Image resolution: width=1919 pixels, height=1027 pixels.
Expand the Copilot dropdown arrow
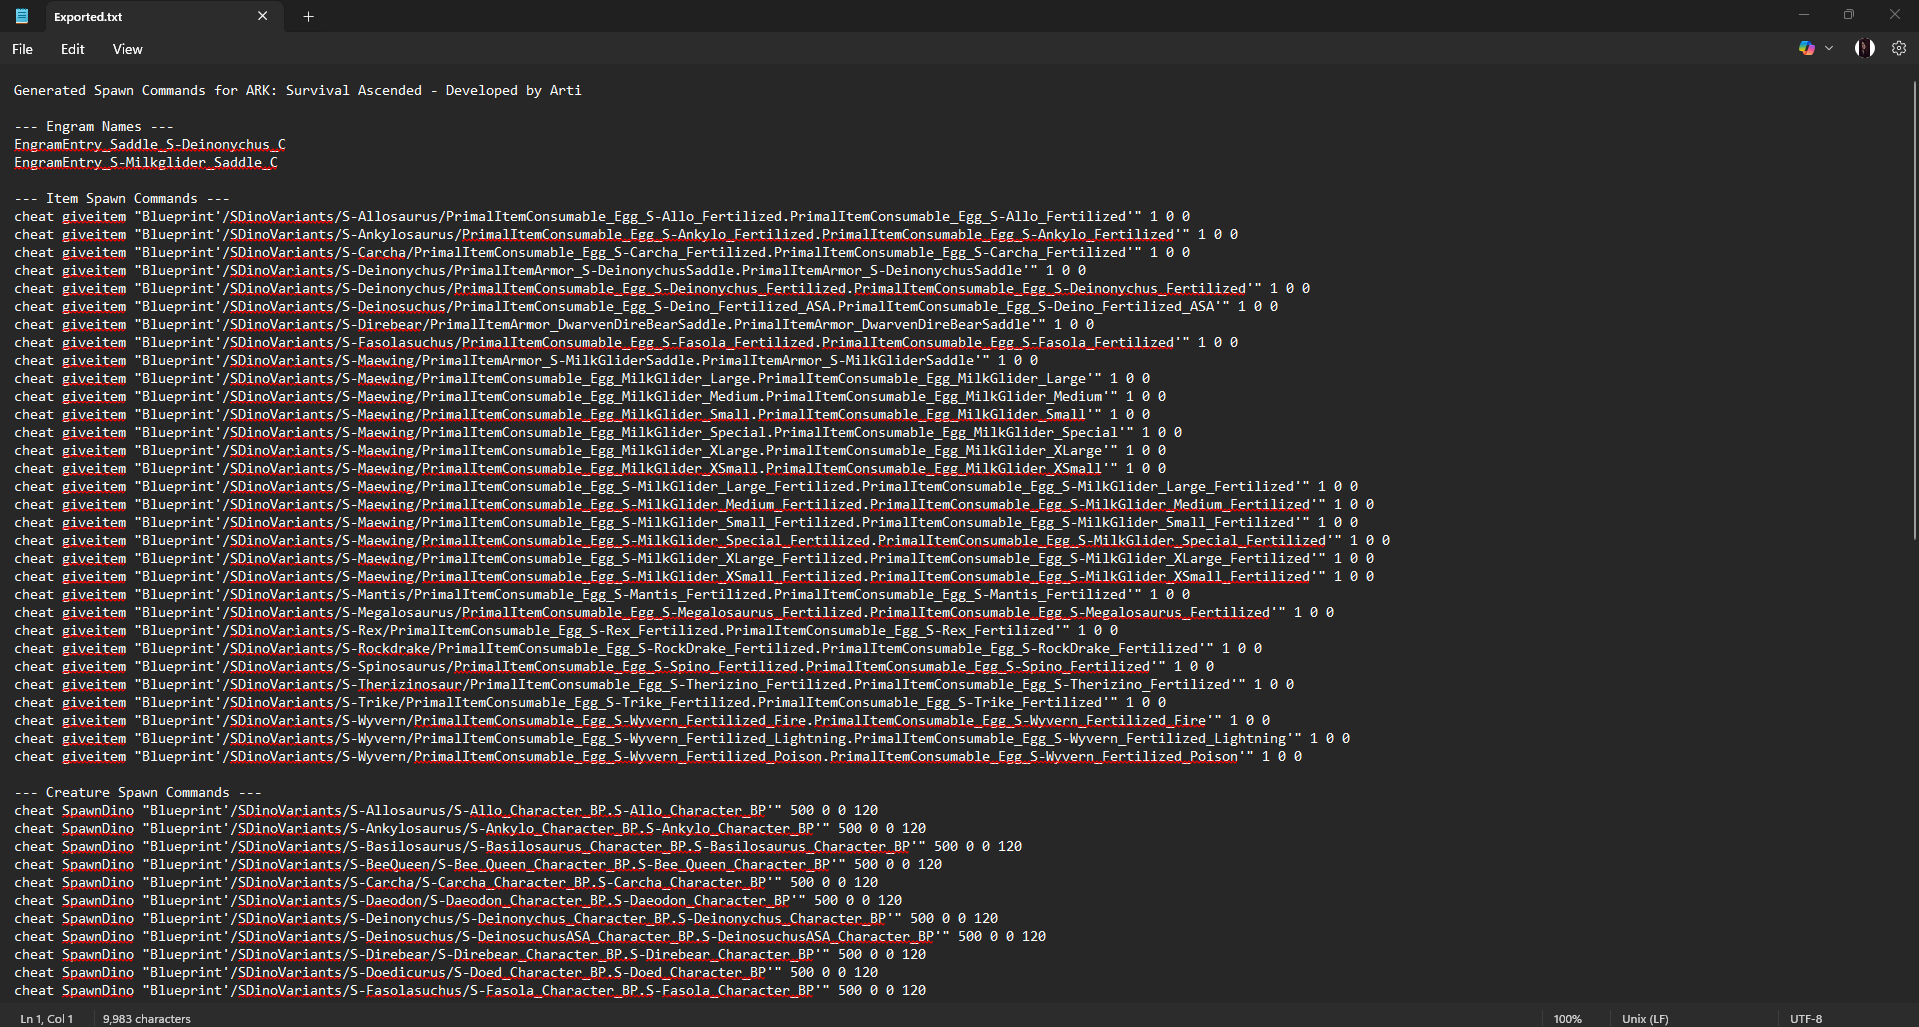1829,48
